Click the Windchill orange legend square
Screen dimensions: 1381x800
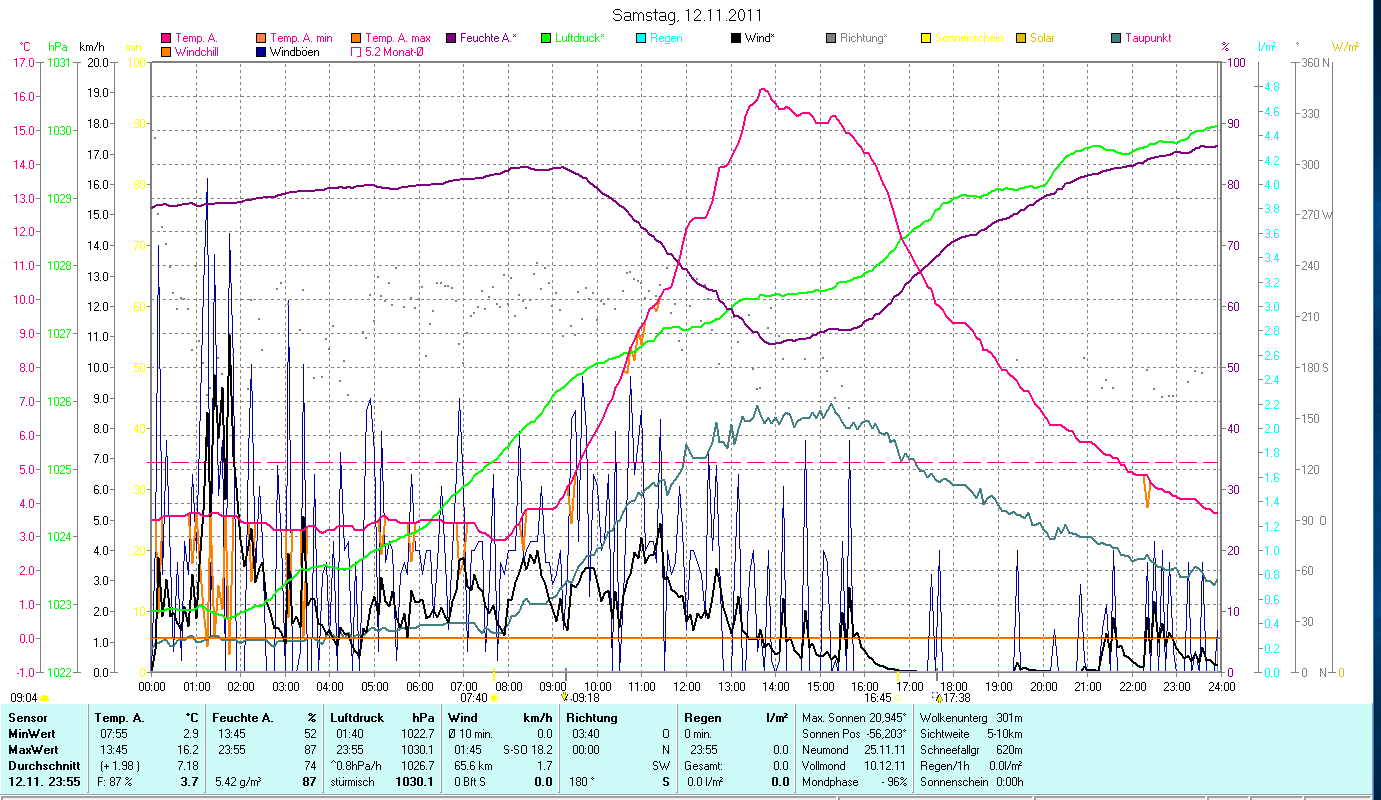pyautogui.click(x=166, y=52)
